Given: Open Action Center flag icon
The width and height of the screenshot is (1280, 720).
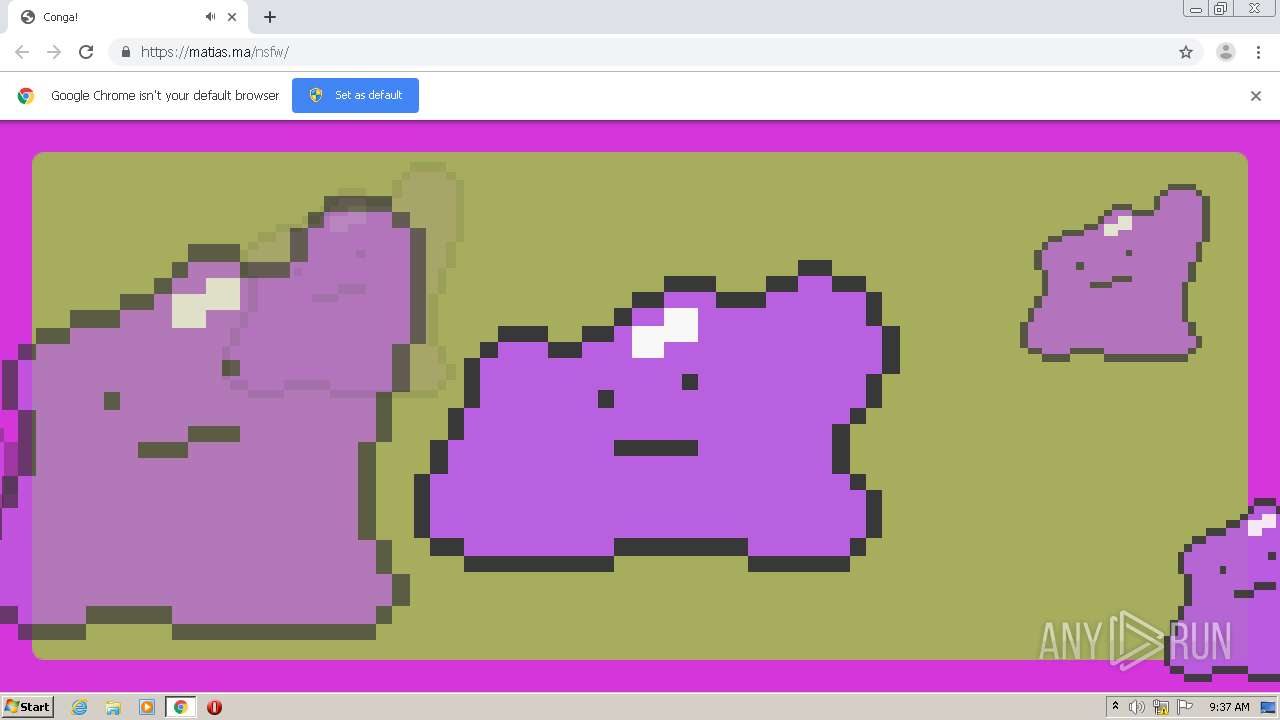Looking at the screenshot, I should click(x=1185, y=707).
